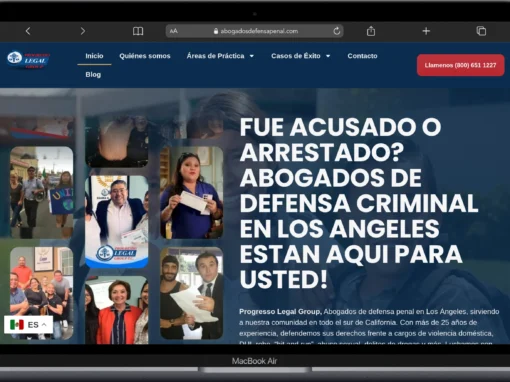The image size is (510, 382).
Task: Open the group photo of the seated team
Action: tap(42, 293)
